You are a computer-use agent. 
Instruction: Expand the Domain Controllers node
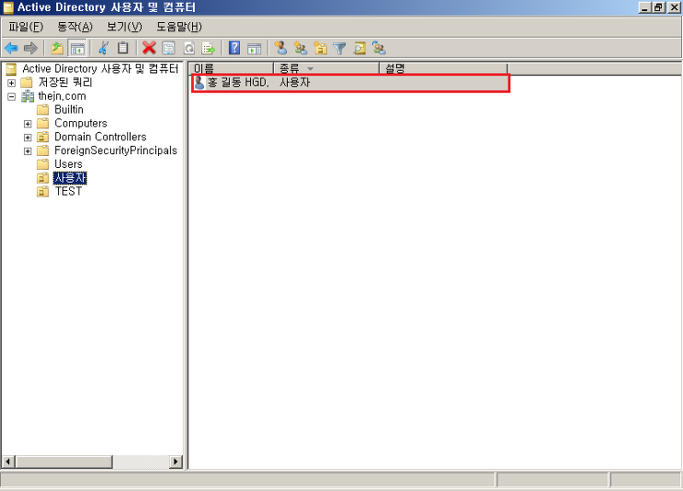tap(28, 138)
